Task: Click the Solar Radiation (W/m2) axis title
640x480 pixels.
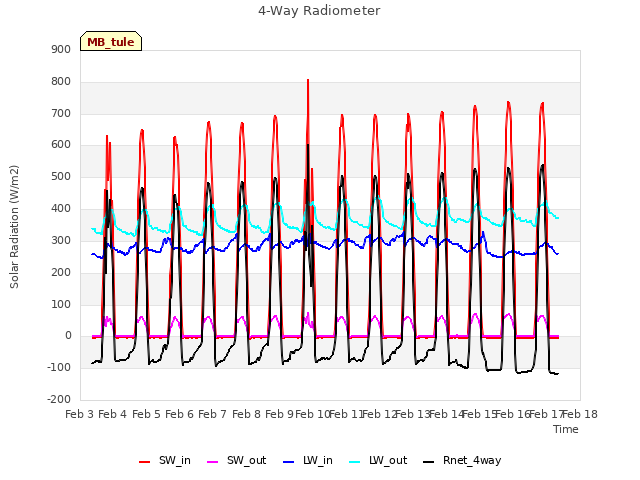Action: (x=14, y=227)
